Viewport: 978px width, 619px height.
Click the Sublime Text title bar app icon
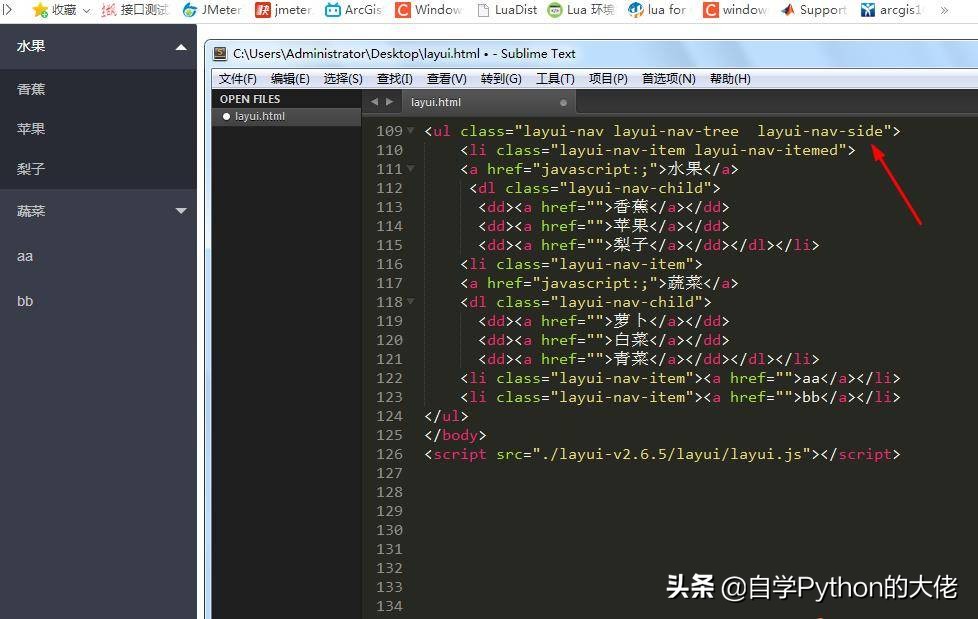(x=220, y=54)
